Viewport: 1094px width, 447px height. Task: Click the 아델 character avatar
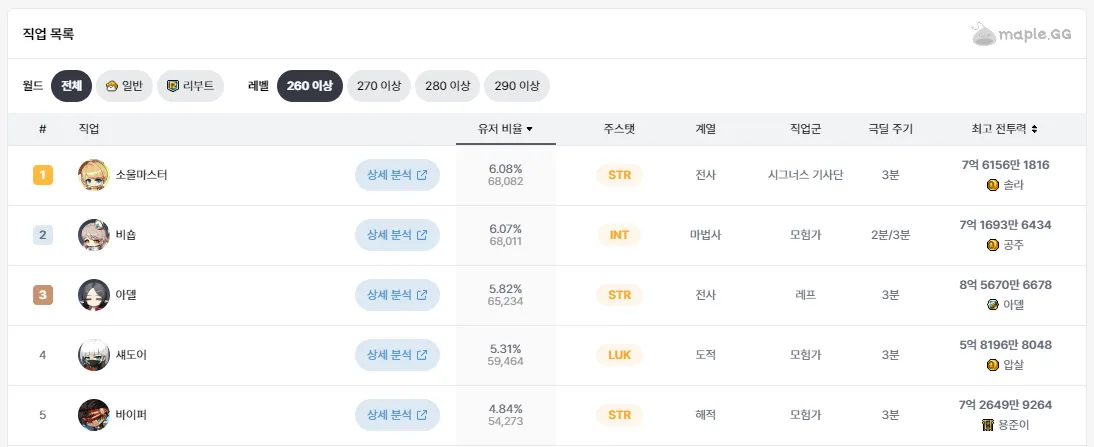93,295
